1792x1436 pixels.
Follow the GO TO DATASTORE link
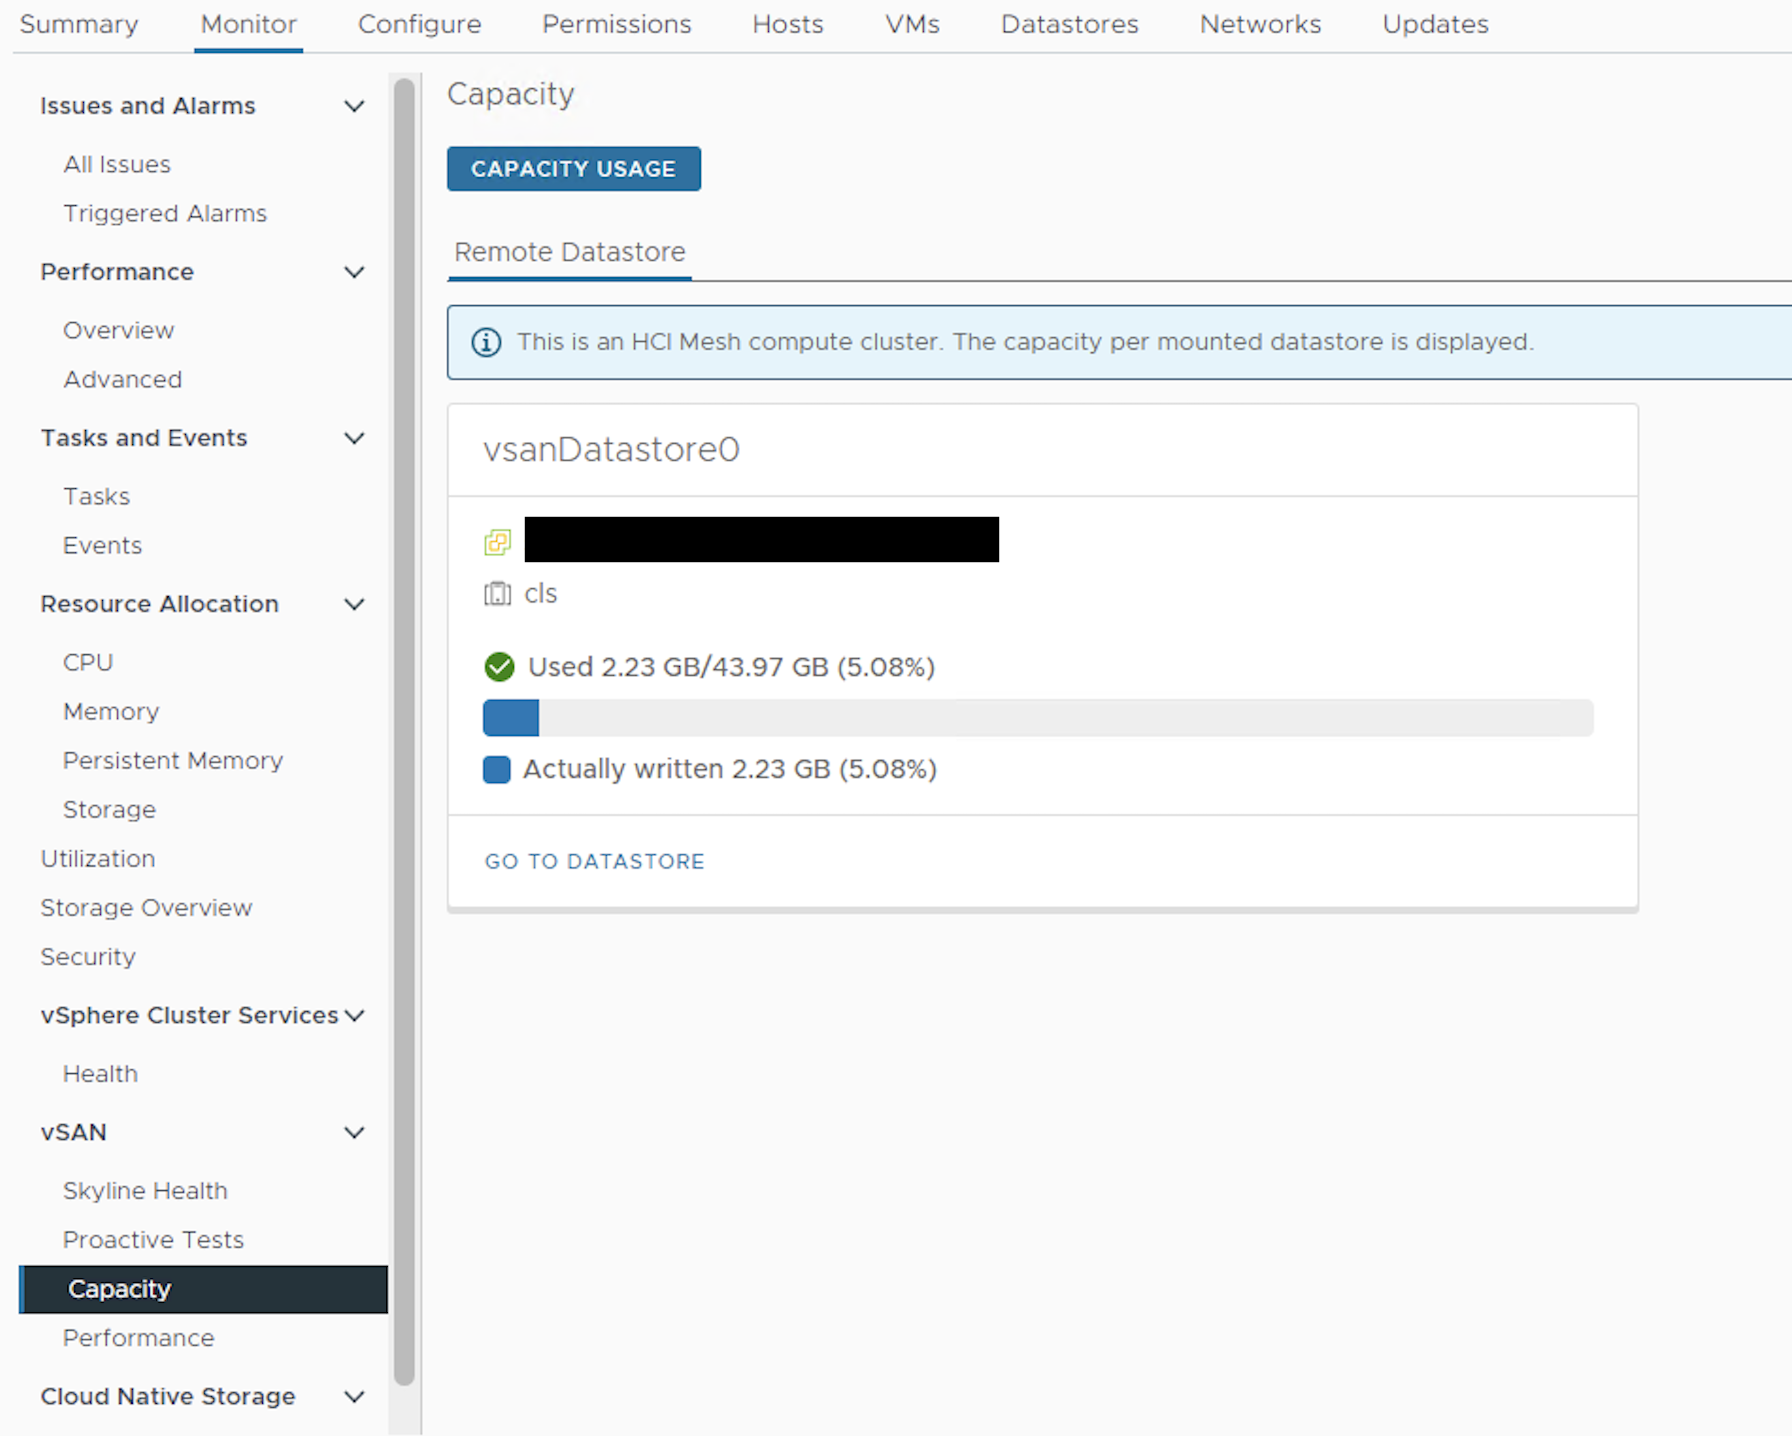pyautogui.click(x=594, y=861)
